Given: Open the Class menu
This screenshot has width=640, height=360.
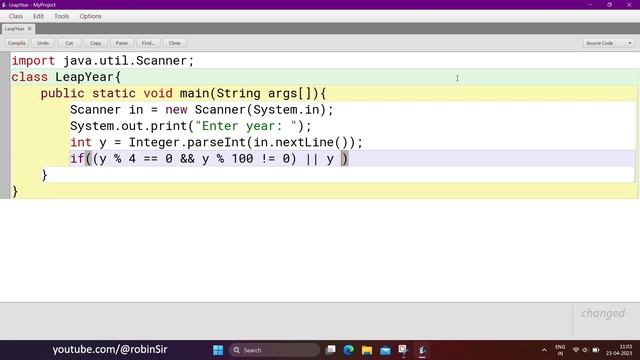Looking at the screenshot, I should [x=16, y=16].
